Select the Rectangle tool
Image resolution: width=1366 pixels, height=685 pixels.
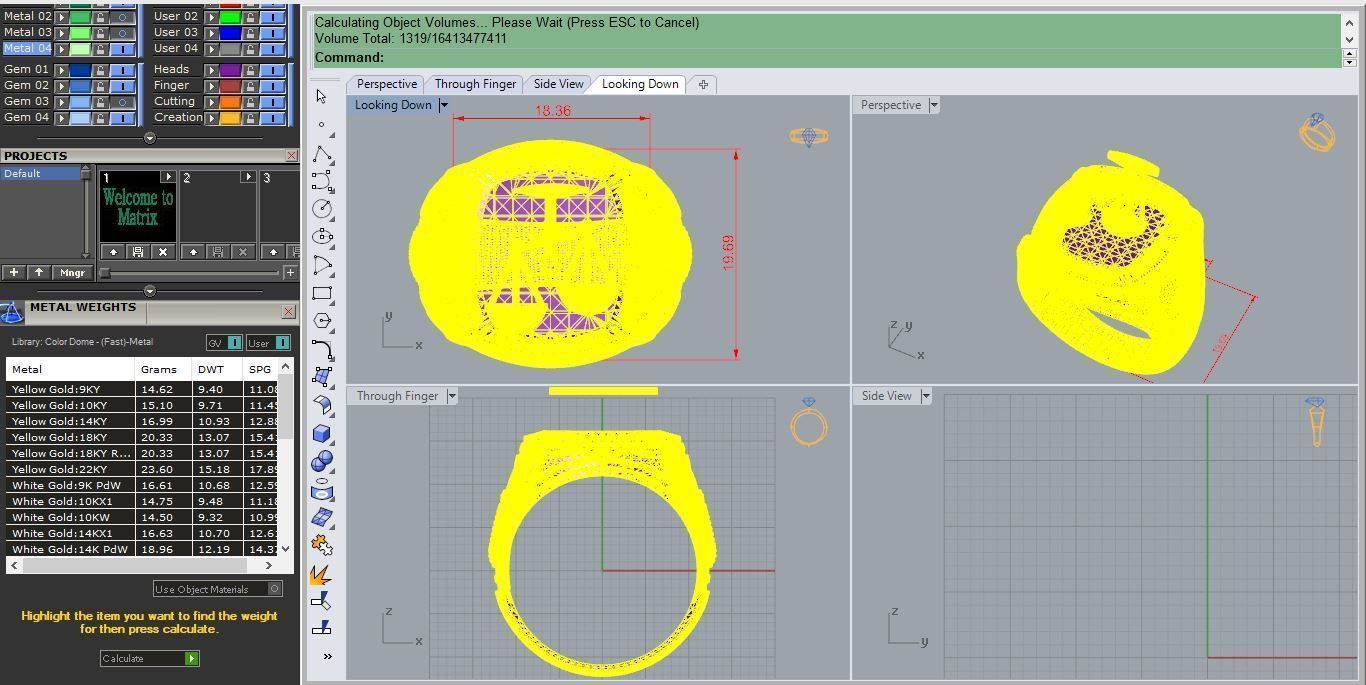coord(322,293)
